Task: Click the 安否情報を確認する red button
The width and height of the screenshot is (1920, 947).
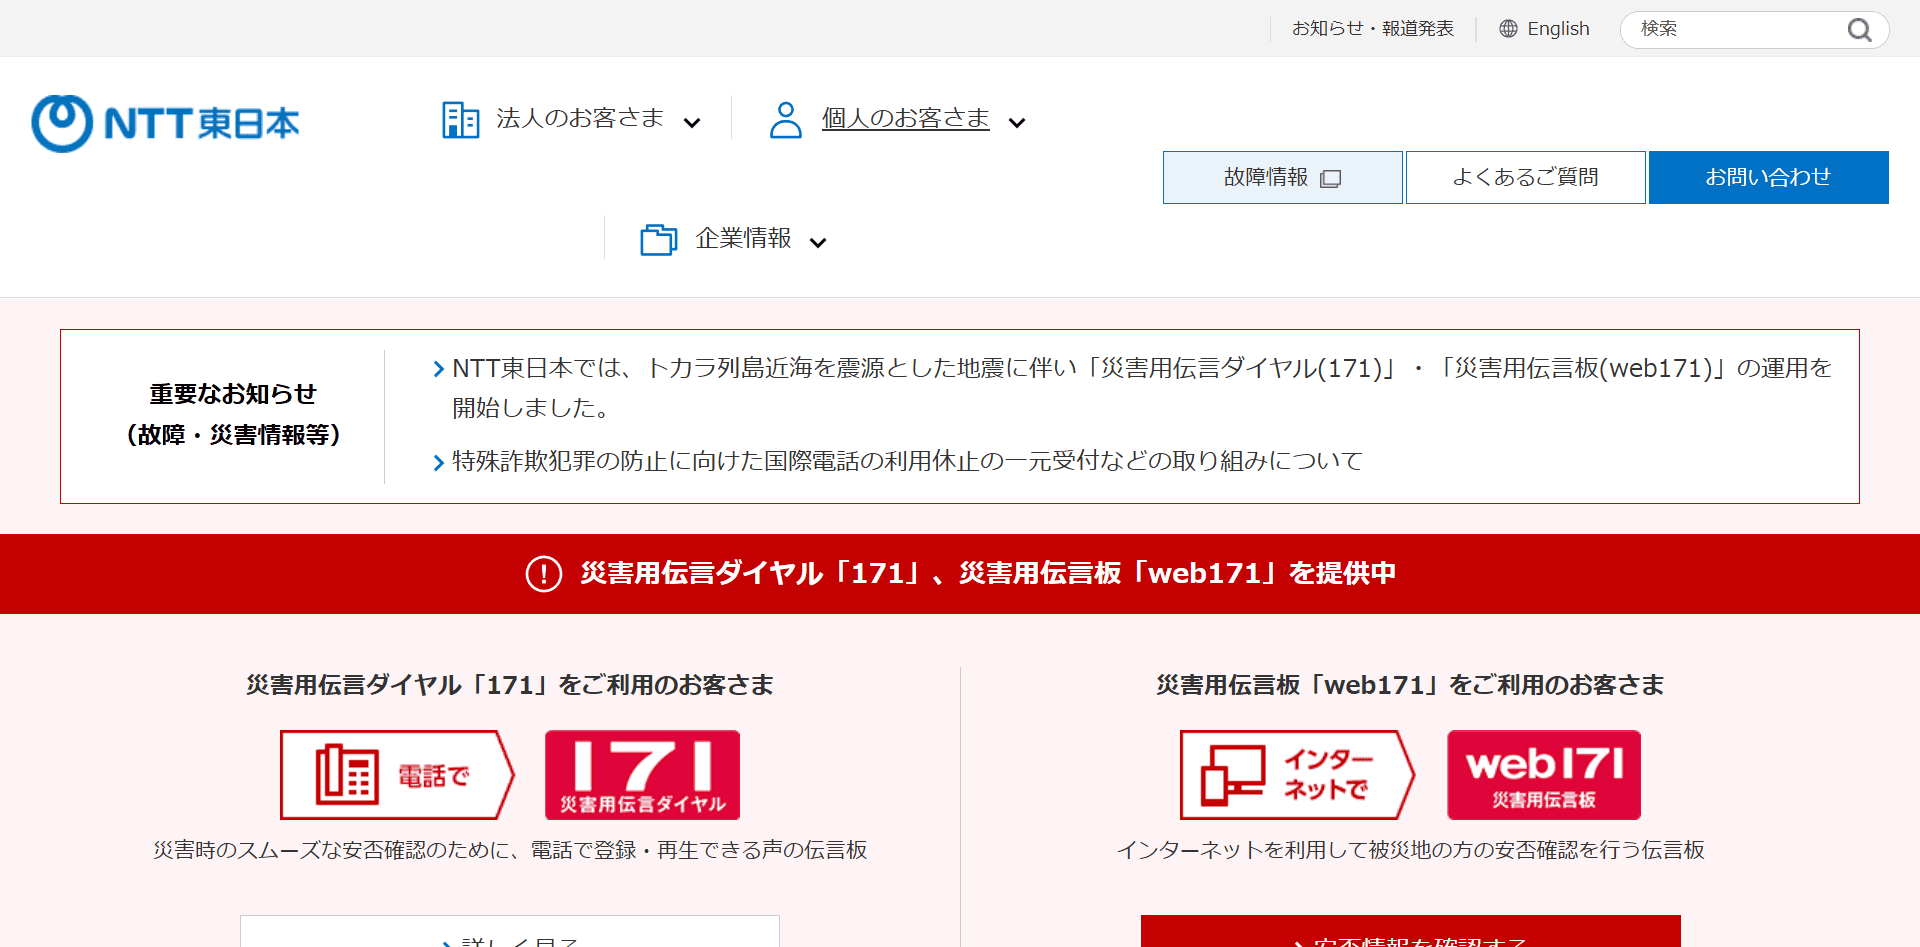Action: pos(1411,932)
